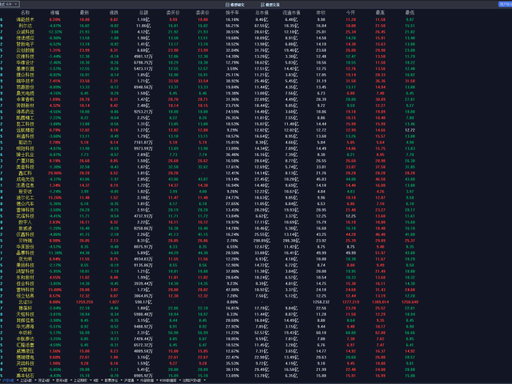Click the icon beside the first top-center label
Screen dimensions: 512x384
[227, 5]
